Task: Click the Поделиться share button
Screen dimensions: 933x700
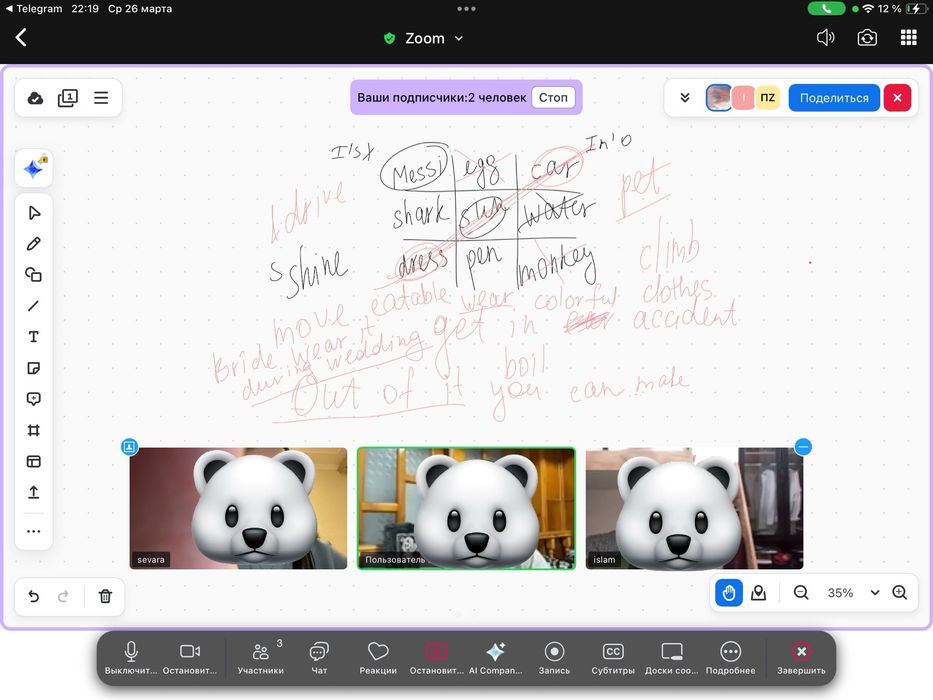Action: [x=834, y=98]
